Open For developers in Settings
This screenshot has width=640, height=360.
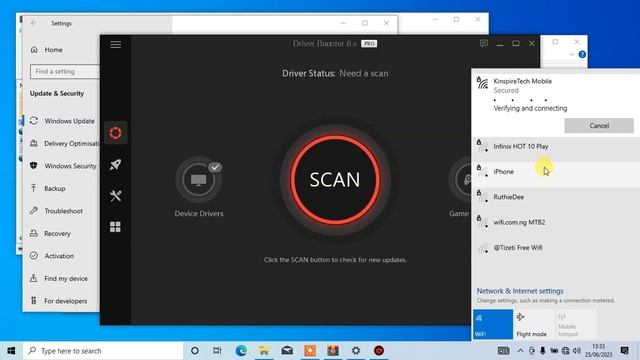58,301
